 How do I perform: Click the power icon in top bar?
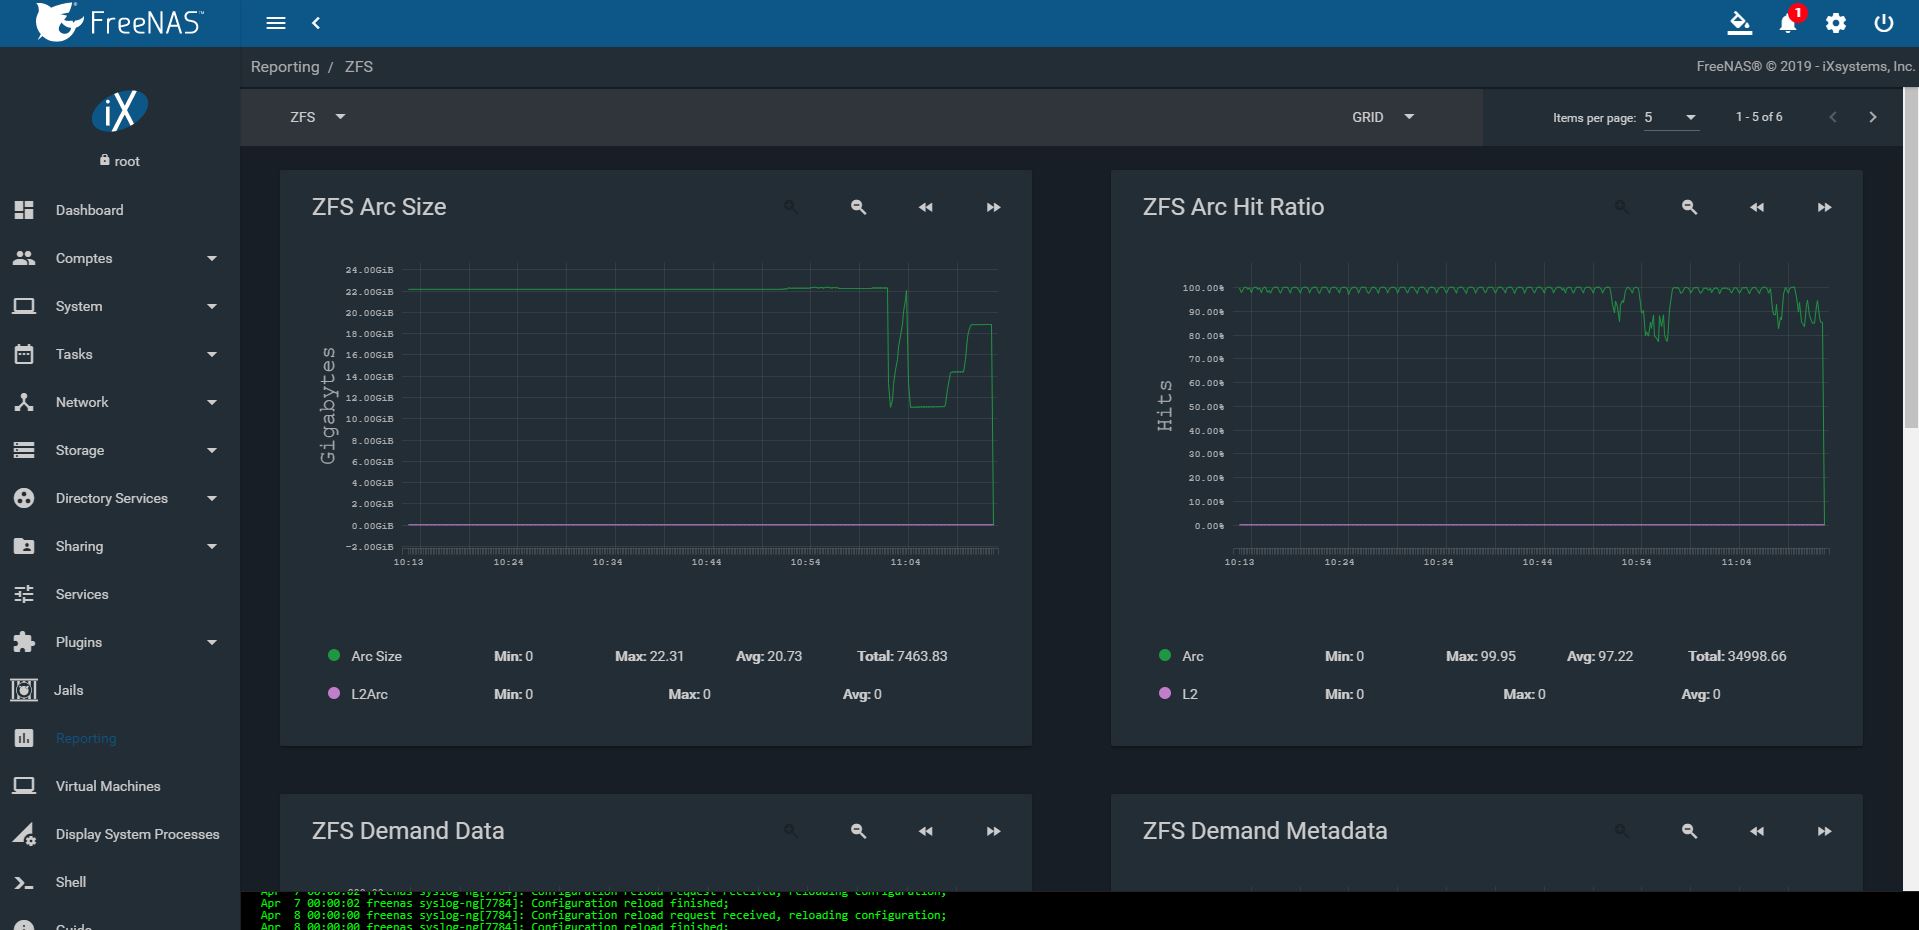tap(1884, 23)
